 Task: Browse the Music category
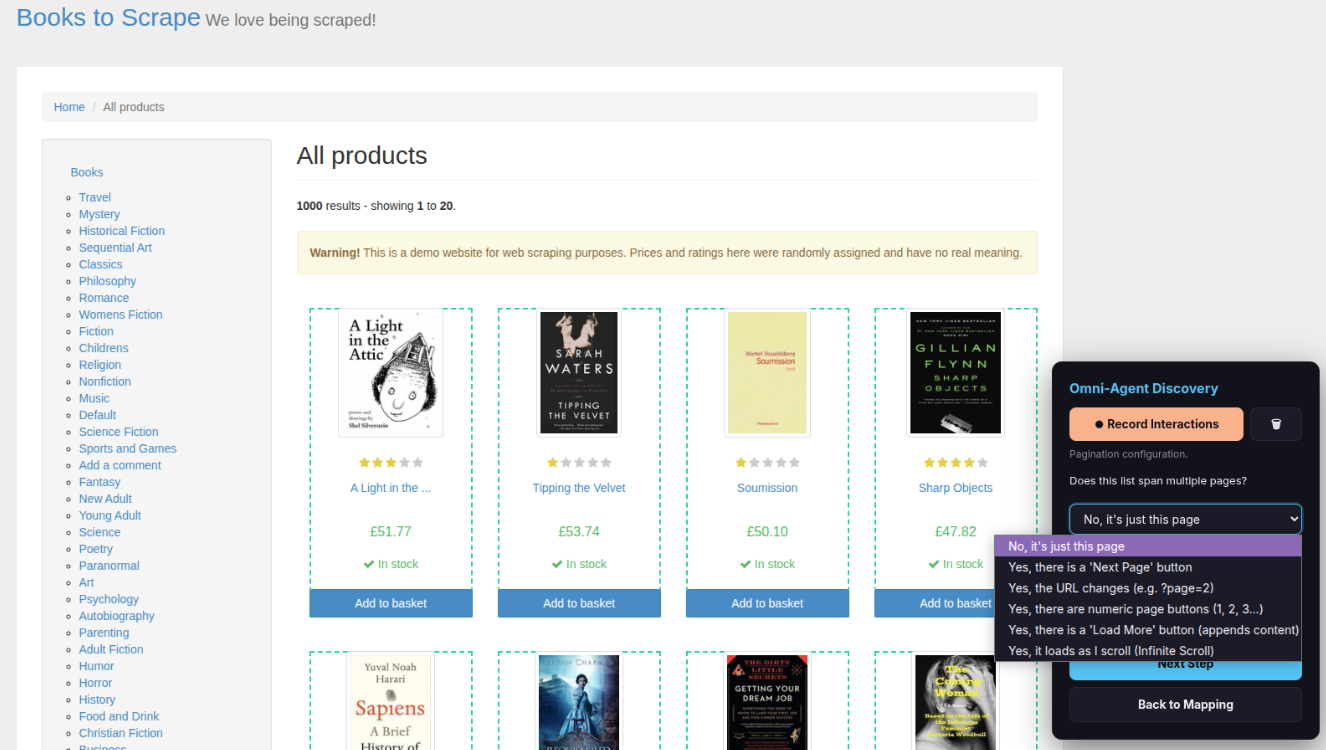click(x=94, y=398)
